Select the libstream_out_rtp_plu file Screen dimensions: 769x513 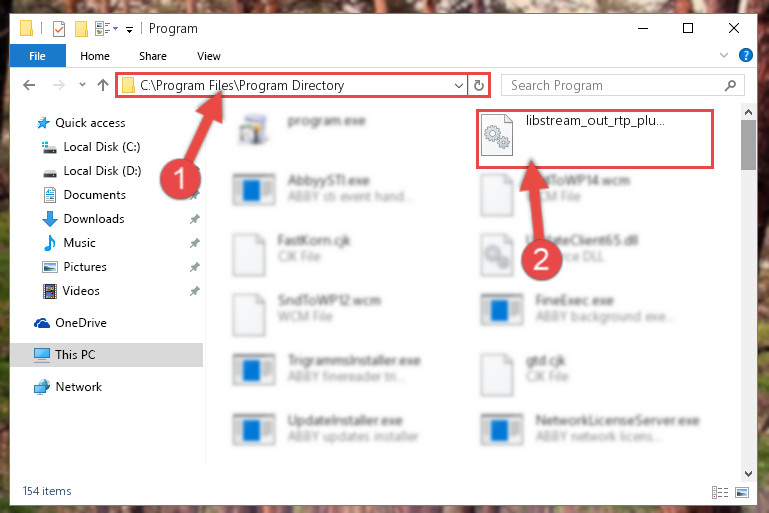point(595,139)
